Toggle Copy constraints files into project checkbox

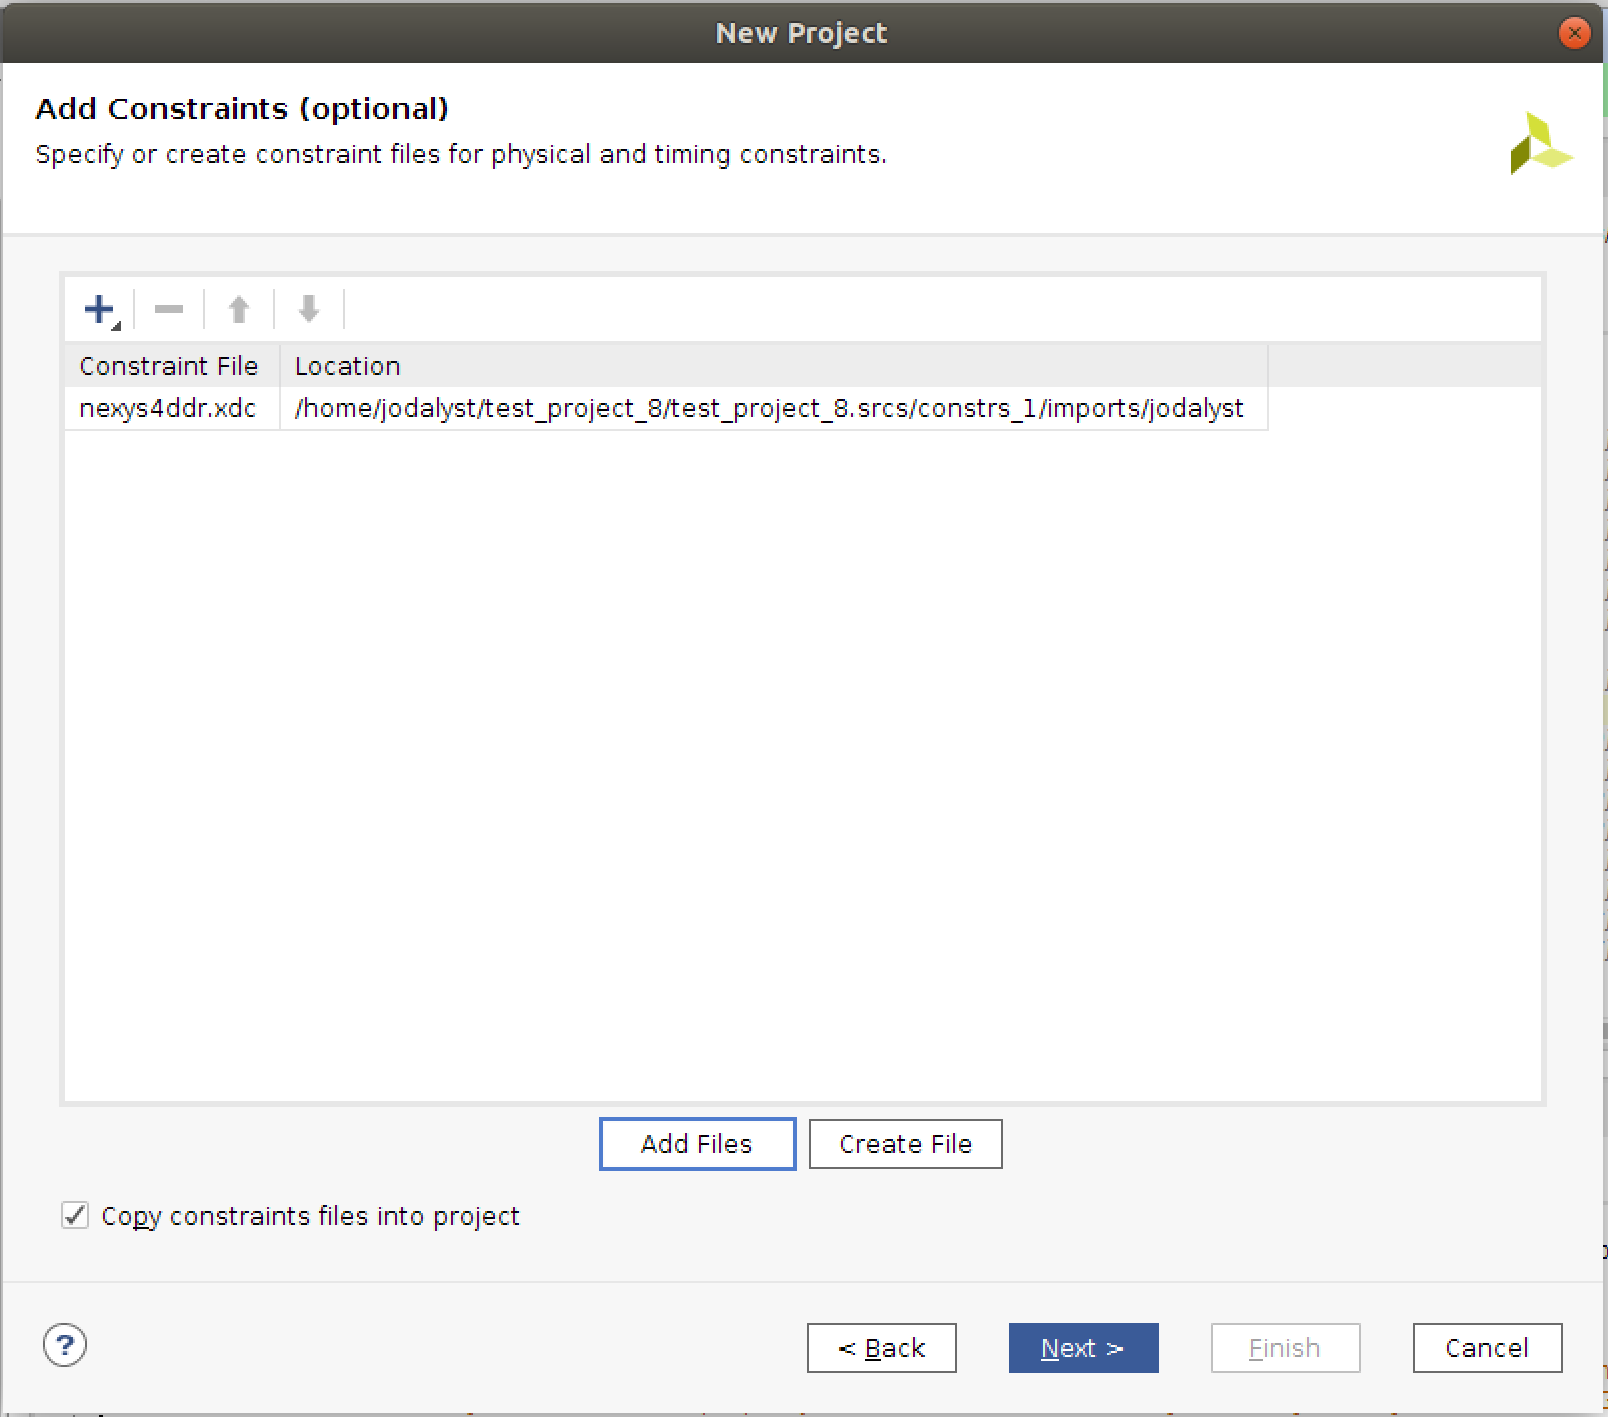(75, 1215)
